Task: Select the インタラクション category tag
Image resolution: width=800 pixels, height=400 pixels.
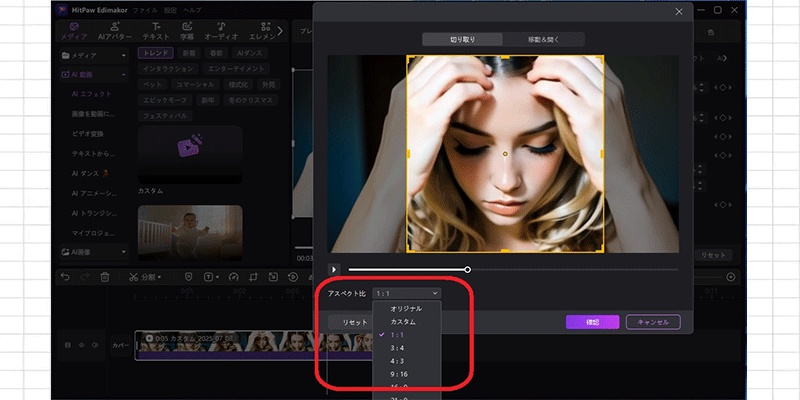Action: (168, 68)
